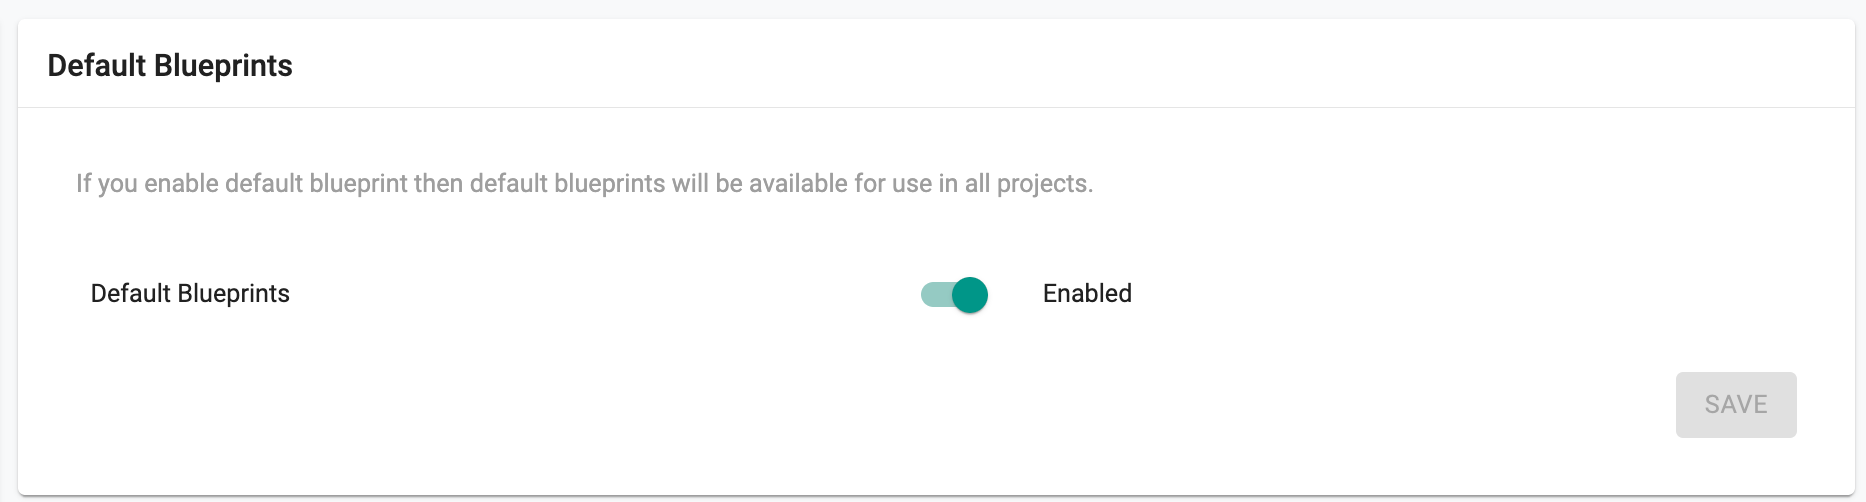Click the bold "Default Blueprints" title

(x=170, y=66)
